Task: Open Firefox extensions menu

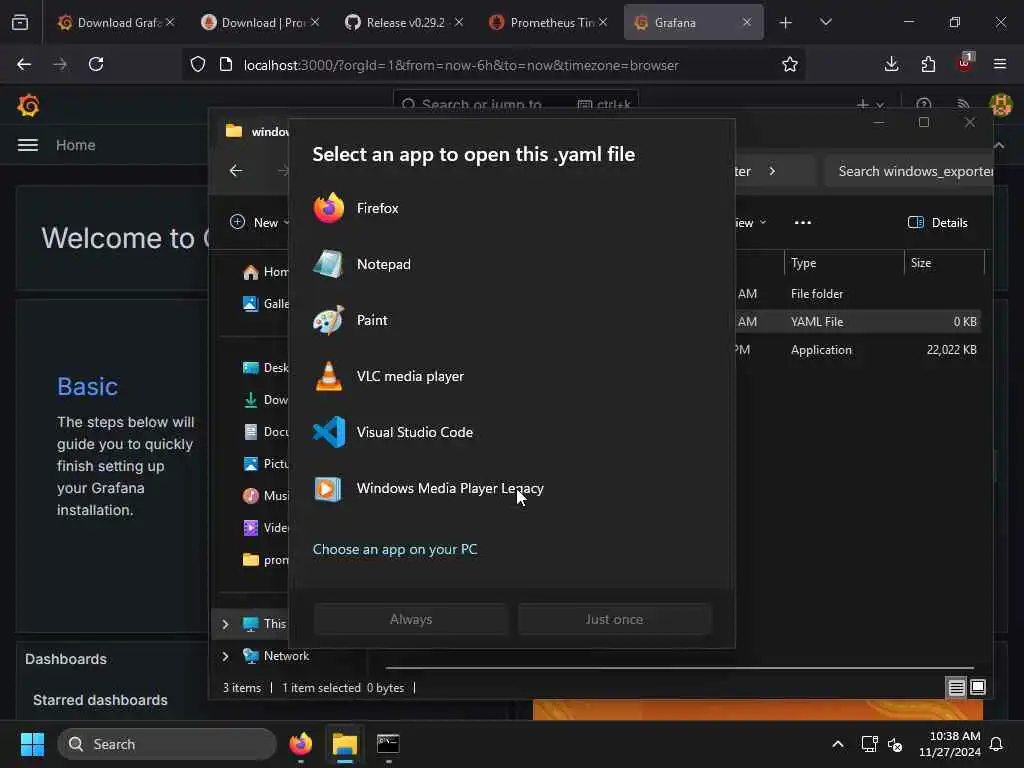Action: point(928,64)
